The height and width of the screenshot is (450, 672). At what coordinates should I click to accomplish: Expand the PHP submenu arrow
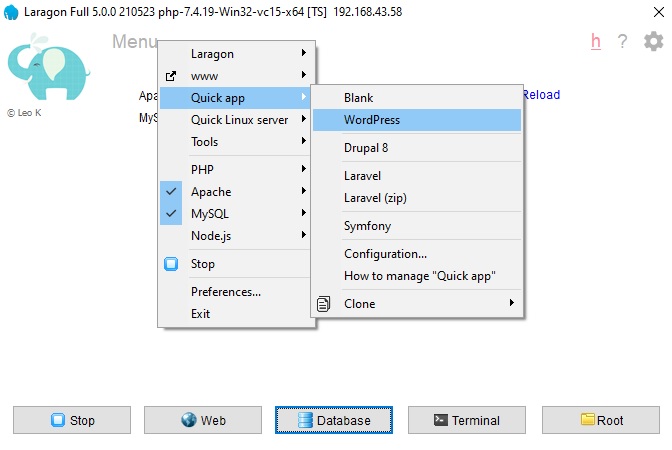pyautogui.click(x=303, y=168)
